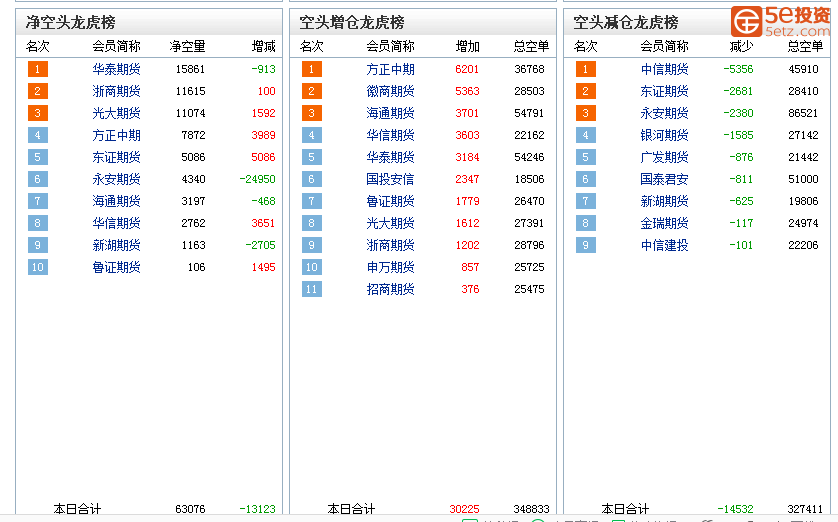Open 海通期货 link in 净空头龙虎榜 table

[116, 201]
